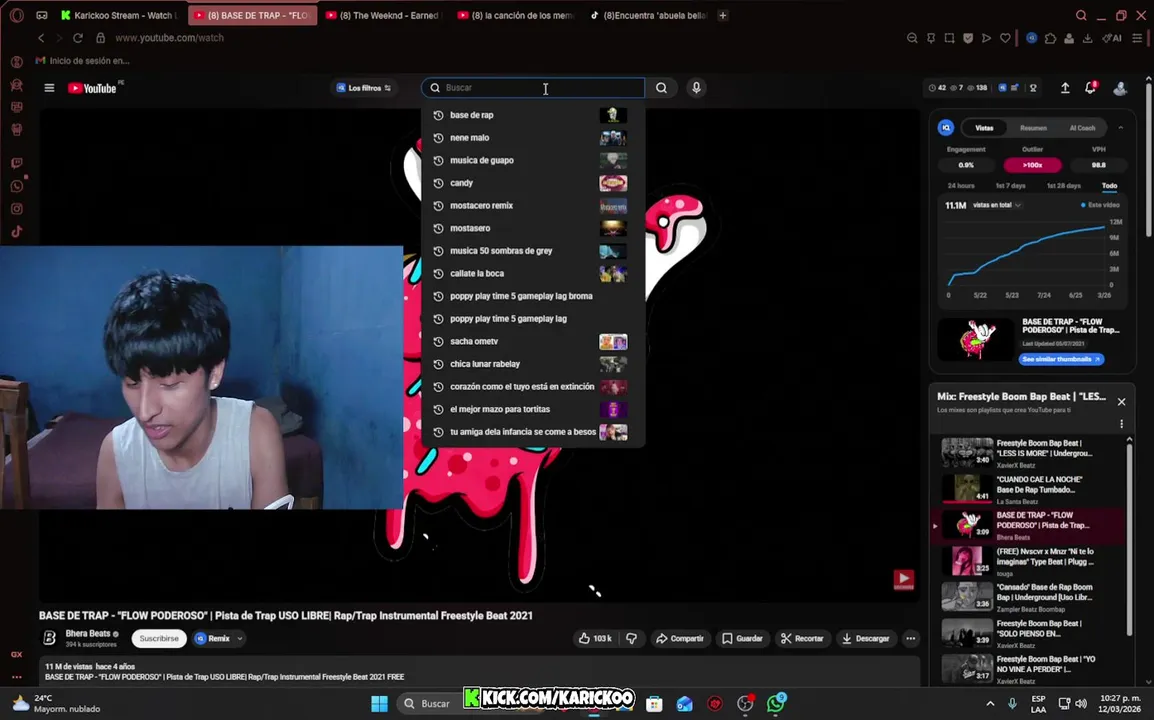Open the Opera extensions cube icon

[1050, 38]
